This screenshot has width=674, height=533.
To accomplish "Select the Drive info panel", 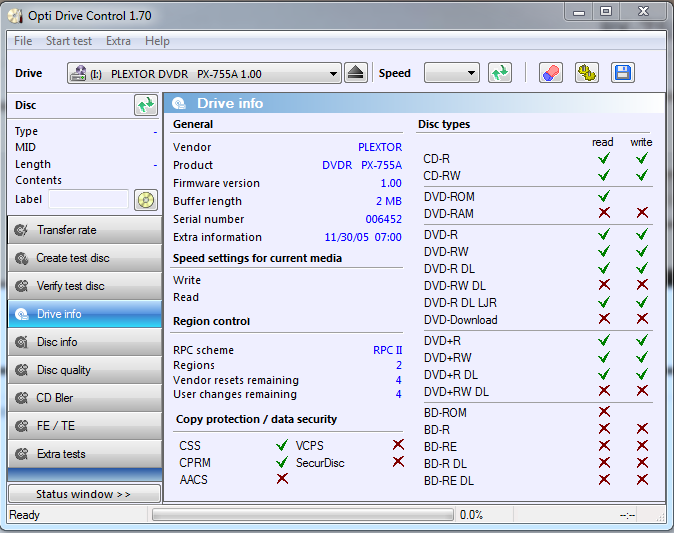I will tap(85, 314).
